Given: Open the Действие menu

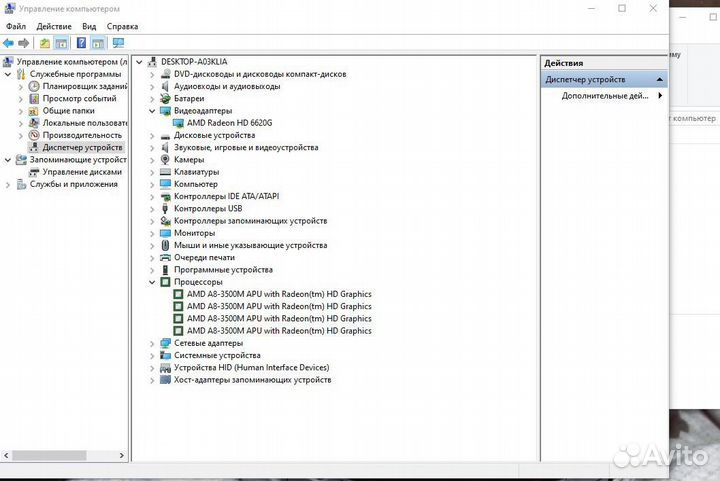Looking at the screenshot, I should point(54,27).
